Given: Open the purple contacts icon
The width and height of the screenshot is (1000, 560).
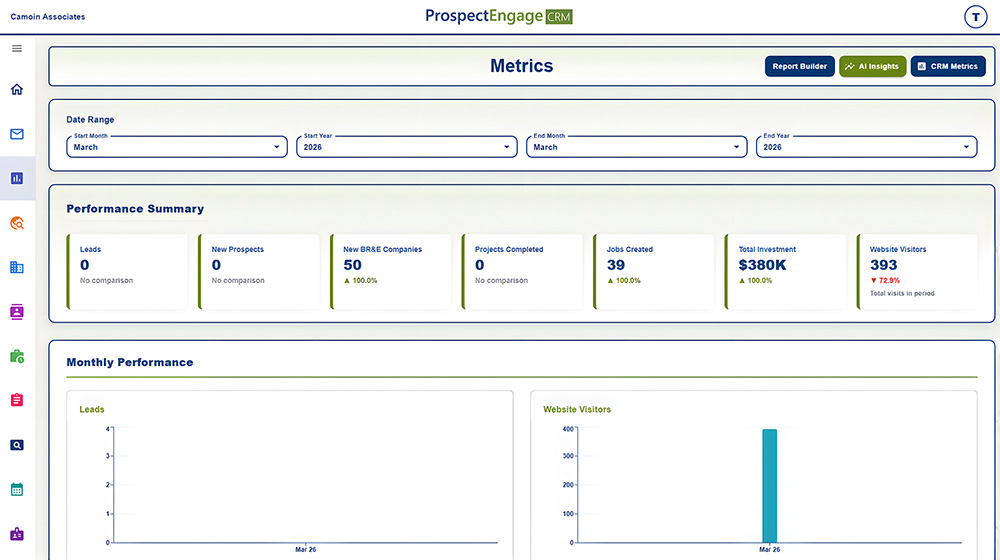Looking at the screenshot, I should pos(17,312).
